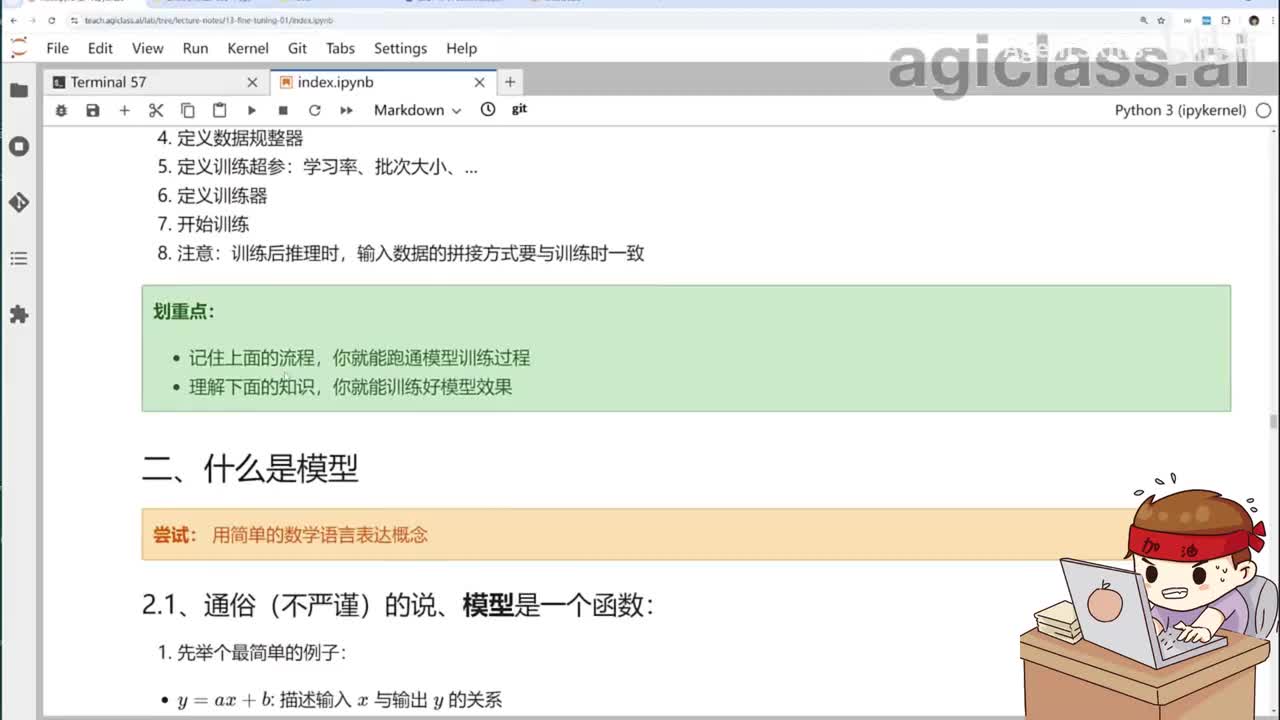Open the Tabs menu
This screenshot has width=1280, height=720.
click(340, 48)
